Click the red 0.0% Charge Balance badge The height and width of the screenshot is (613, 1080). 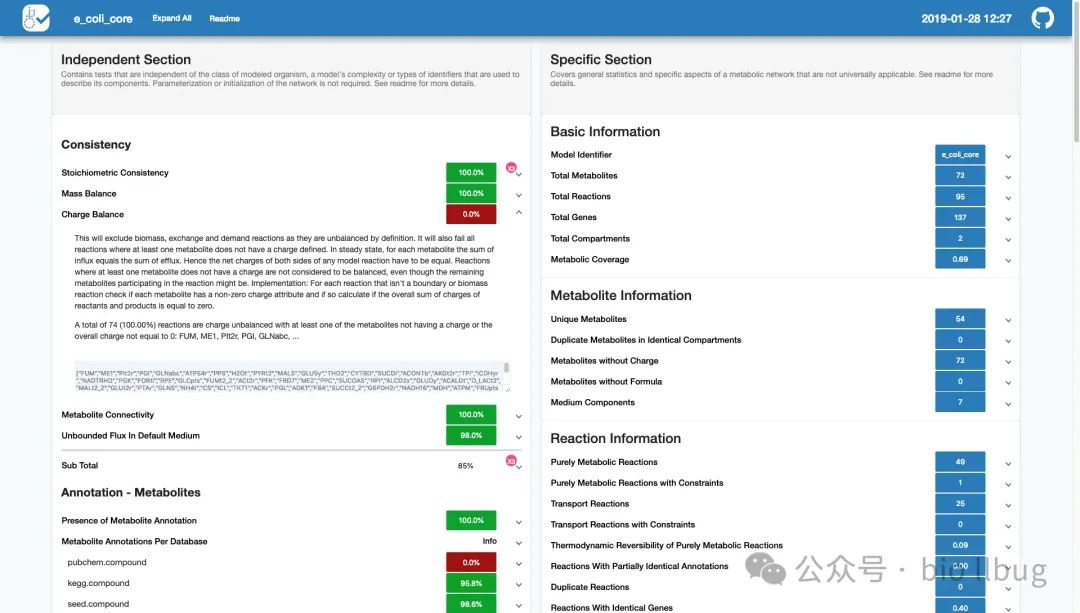point(471,214)
